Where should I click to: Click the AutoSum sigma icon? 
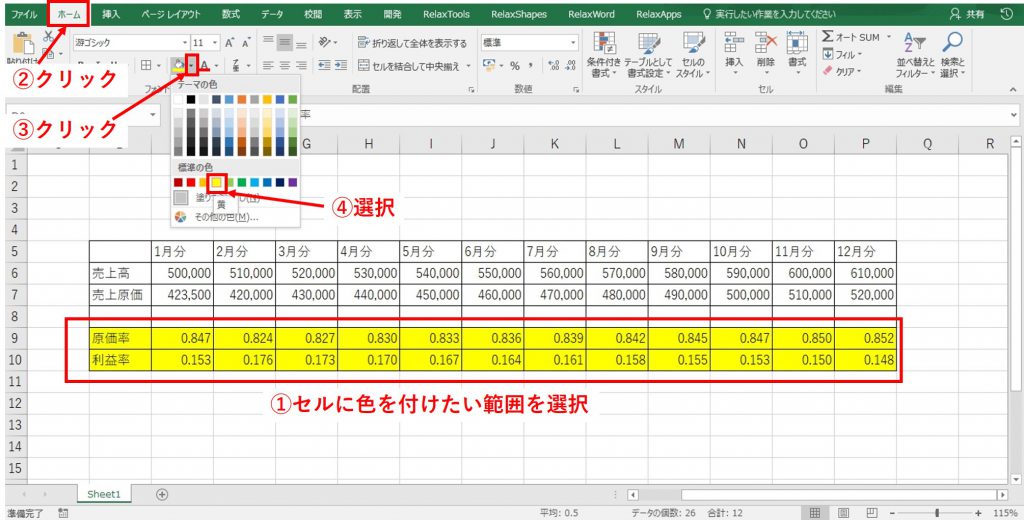click(x=829, y=37)
